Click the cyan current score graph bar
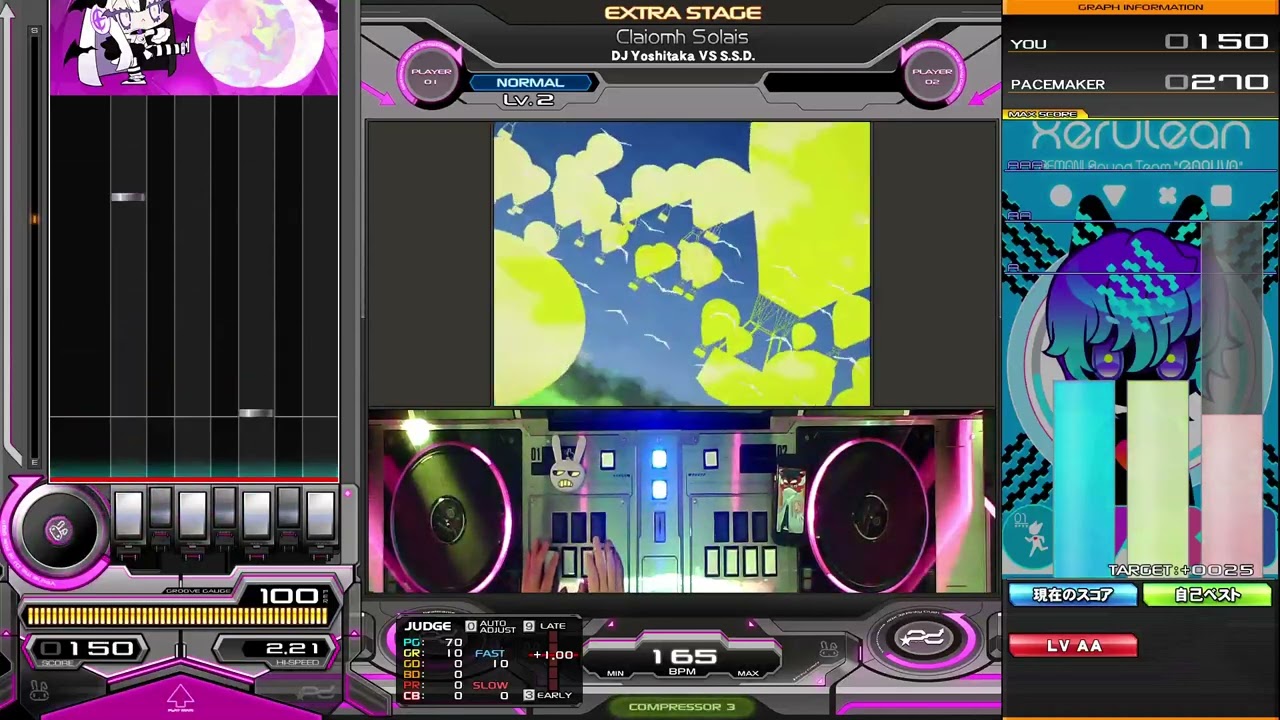The height and width of the screenshot is (720, 1280). pyautogui.click(x=1084, y=480)
